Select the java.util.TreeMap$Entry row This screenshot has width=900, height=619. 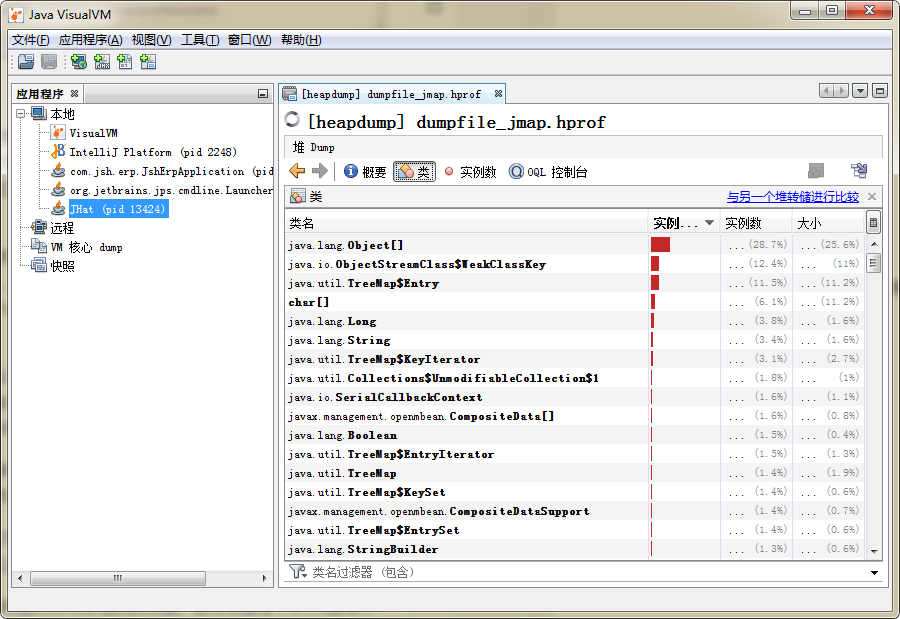[575, 283]
